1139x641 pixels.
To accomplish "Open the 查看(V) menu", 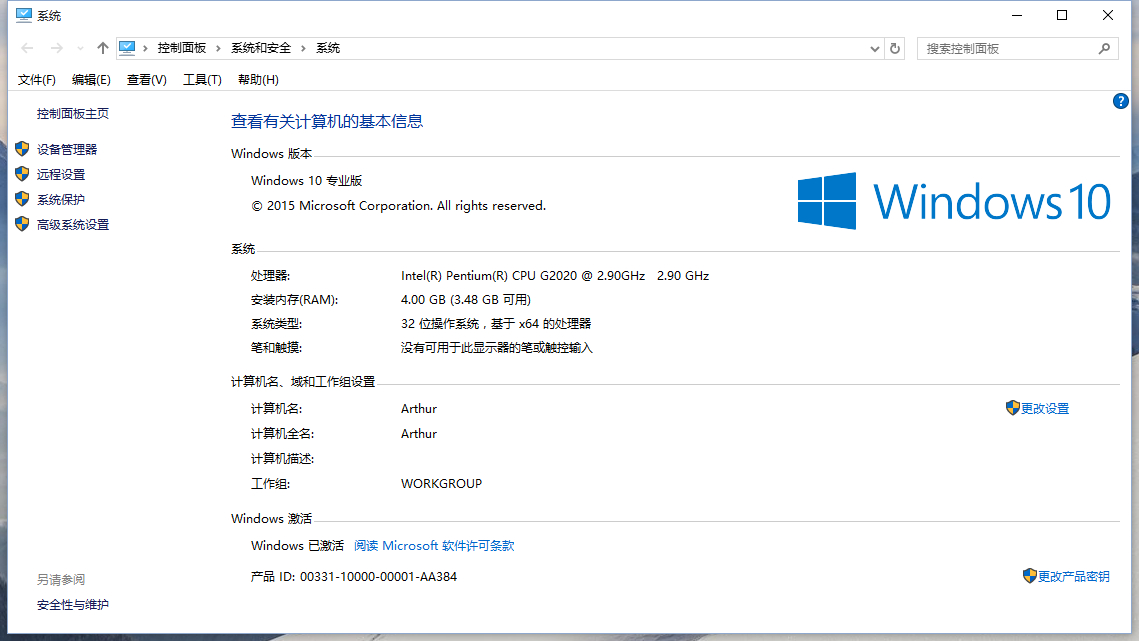I will [x=146, y=80].
